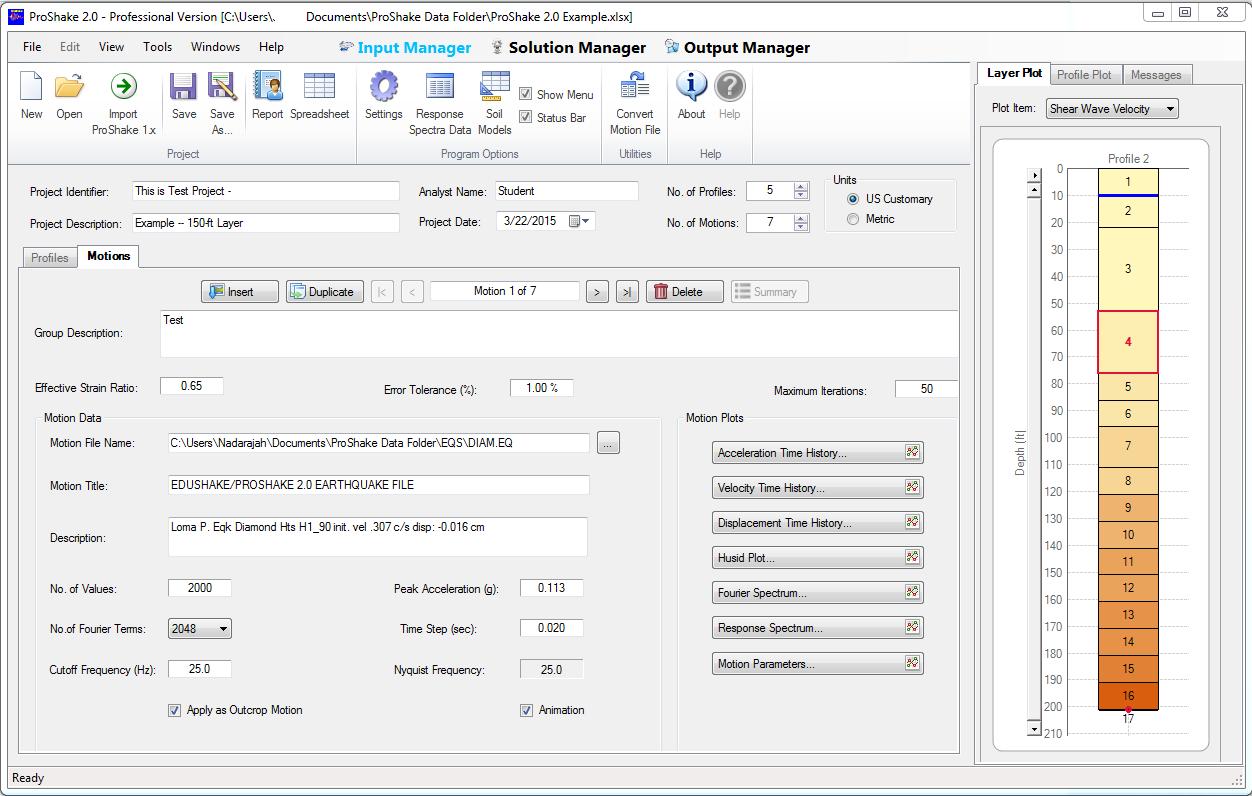Select layer 16 in layer plot
This screenshot has height=796, width=1252.
(x=1128, y=696)
